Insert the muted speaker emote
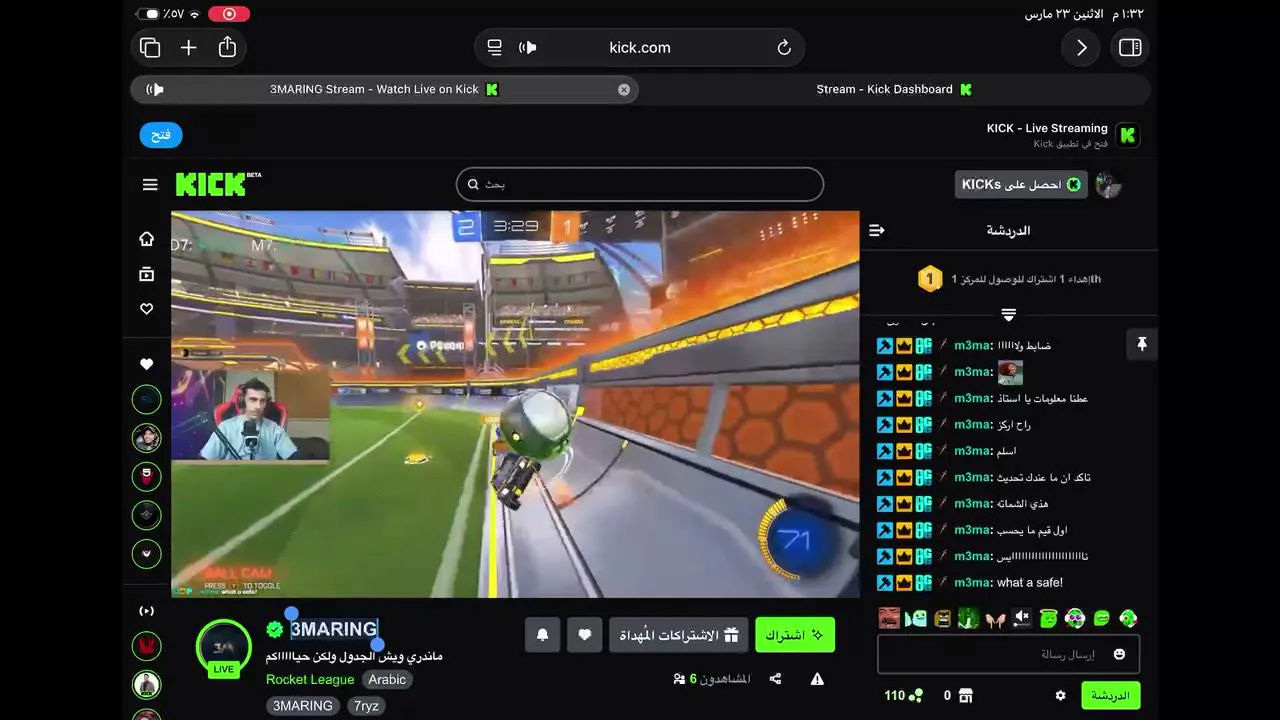Image resolution: width=1280 pixels, height=720 pixels. [1021, 618]
